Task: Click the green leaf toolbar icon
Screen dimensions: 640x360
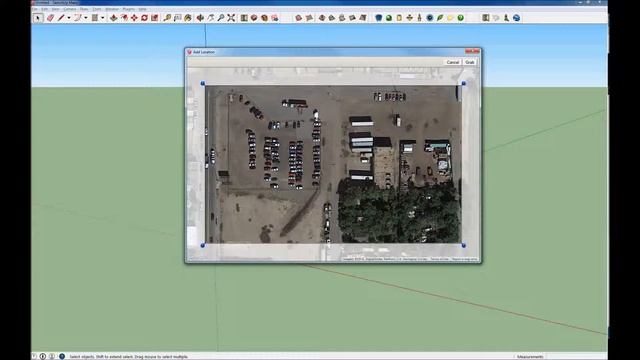Action: [x=440, y=18]
